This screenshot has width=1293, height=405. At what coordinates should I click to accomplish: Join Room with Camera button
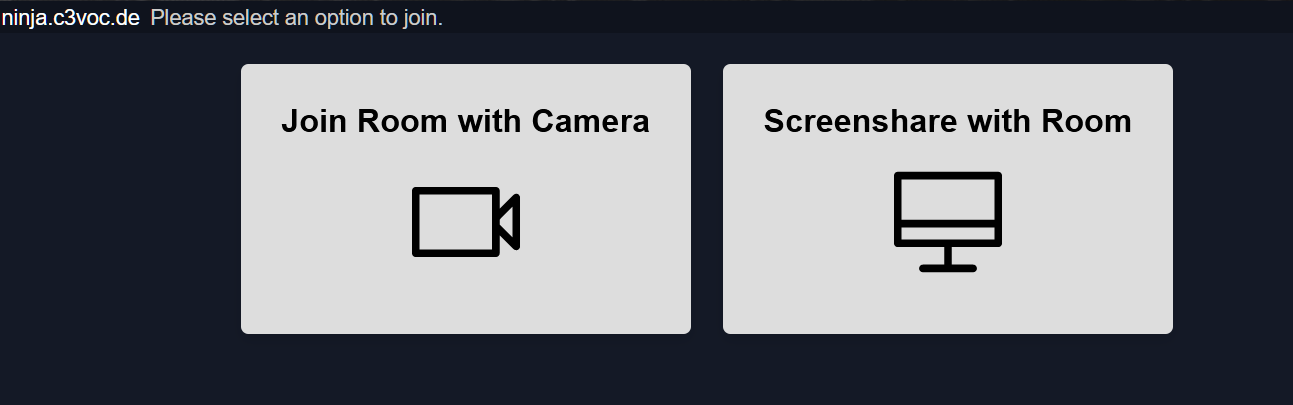tap(466, 199)
